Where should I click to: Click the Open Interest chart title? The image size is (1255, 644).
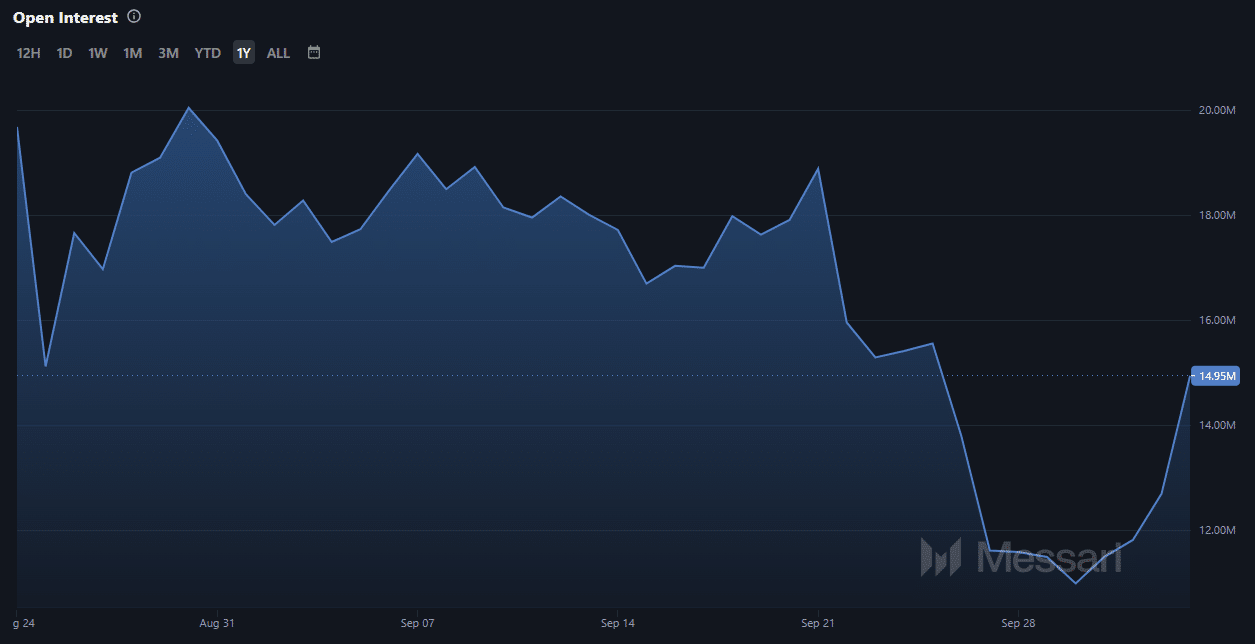coord(65,18)
